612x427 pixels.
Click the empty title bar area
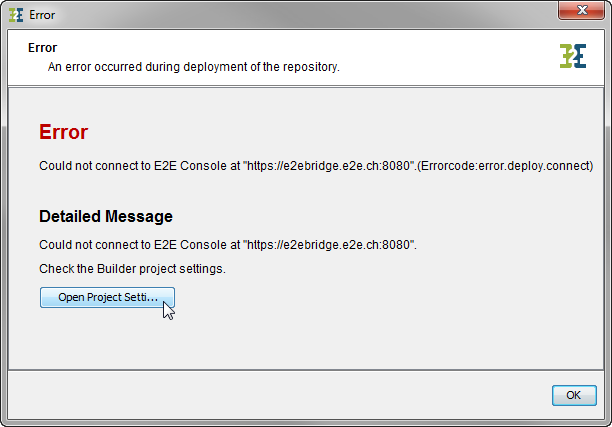[x=300, y=15]
